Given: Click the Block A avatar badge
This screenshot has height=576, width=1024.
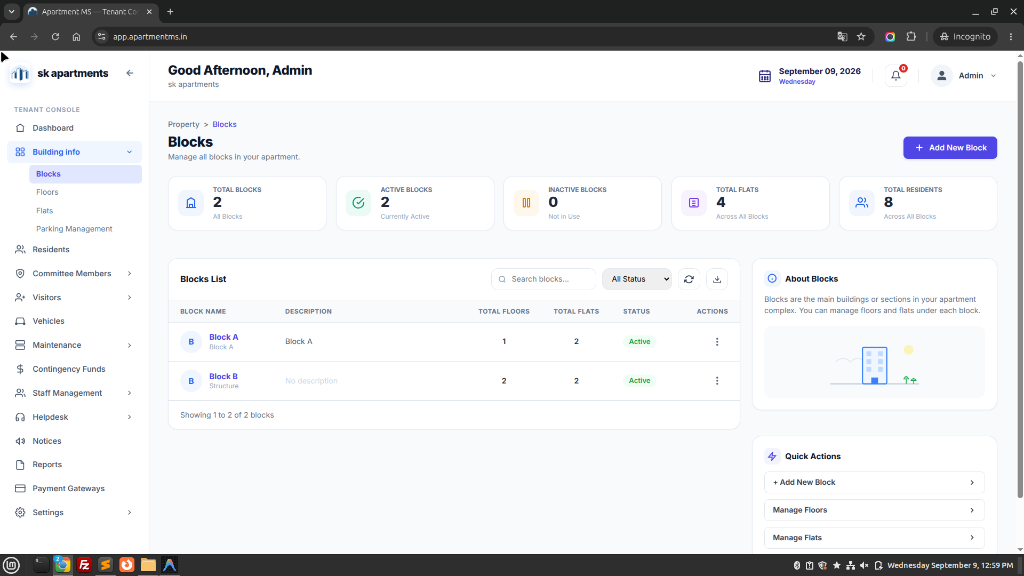Looking at the screenshot, I should pyautogui.click(x=191, y=342).
